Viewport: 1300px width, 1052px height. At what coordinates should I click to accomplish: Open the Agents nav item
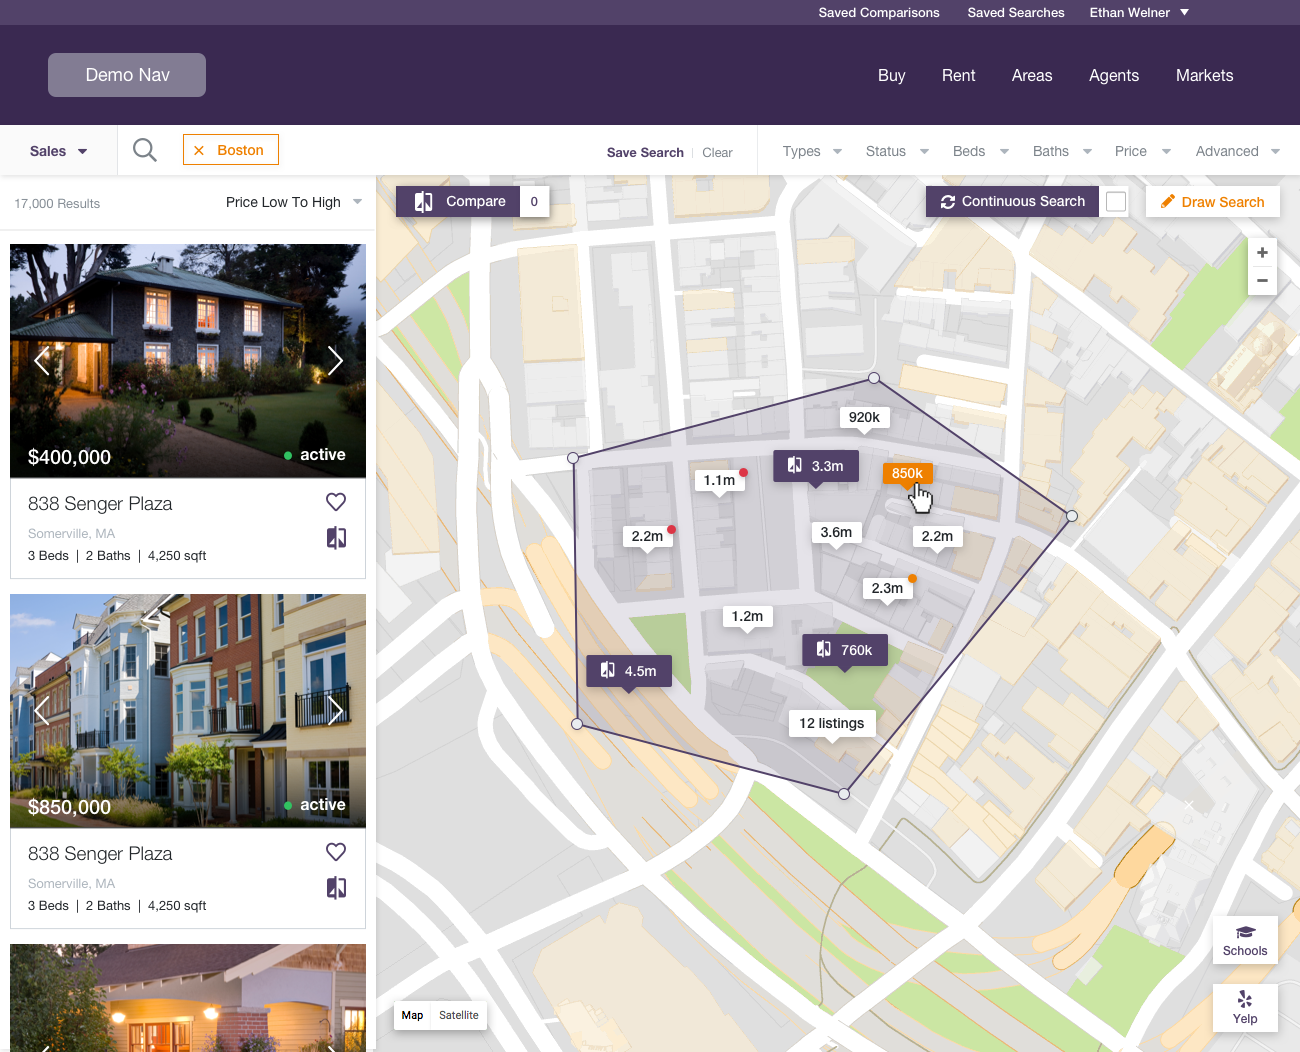(1113, 75)
